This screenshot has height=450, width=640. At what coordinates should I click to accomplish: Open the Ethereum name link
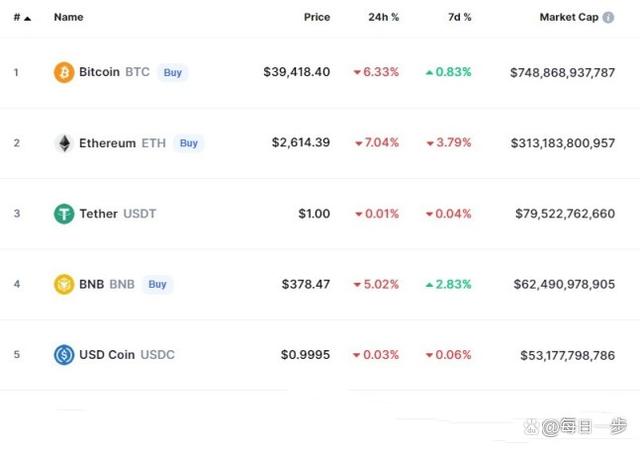(x=107, y=143)
